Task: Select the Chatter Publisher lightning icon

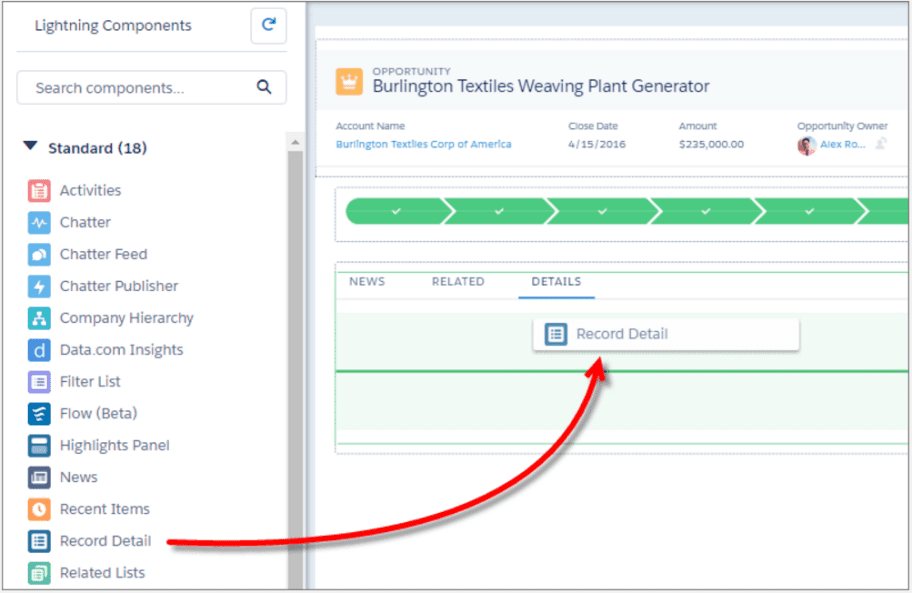Action: click(39, 287)
